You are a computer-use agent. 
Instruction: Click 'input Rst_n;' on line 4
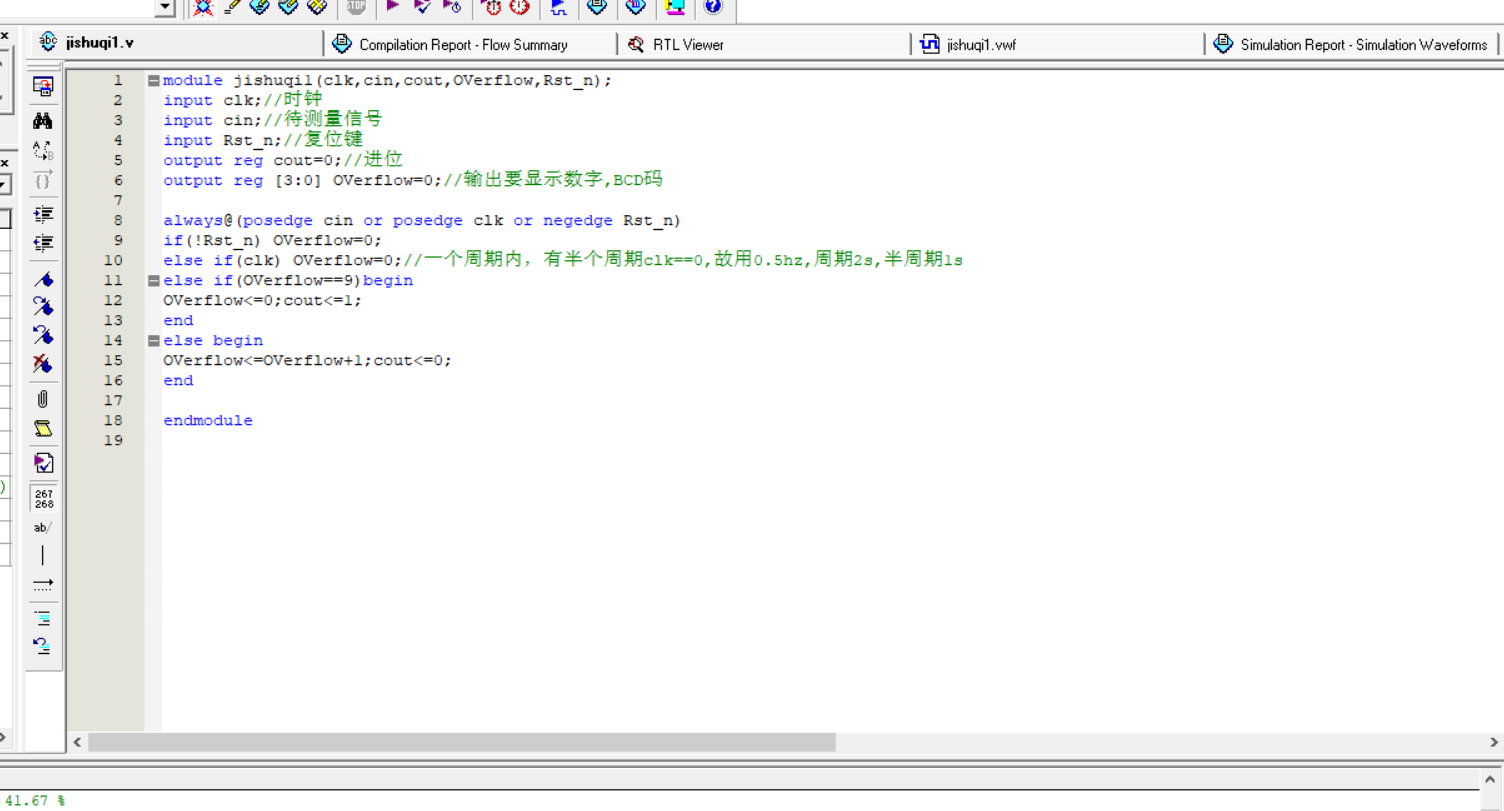click(223, 141)
